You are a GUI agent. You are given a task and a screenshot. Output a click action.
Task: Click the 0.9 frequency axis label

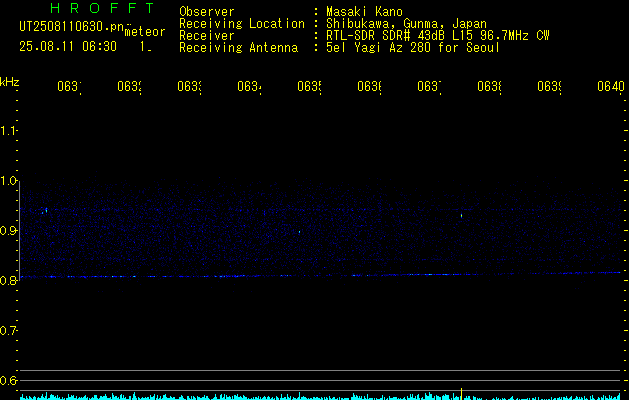pos(8,230)
